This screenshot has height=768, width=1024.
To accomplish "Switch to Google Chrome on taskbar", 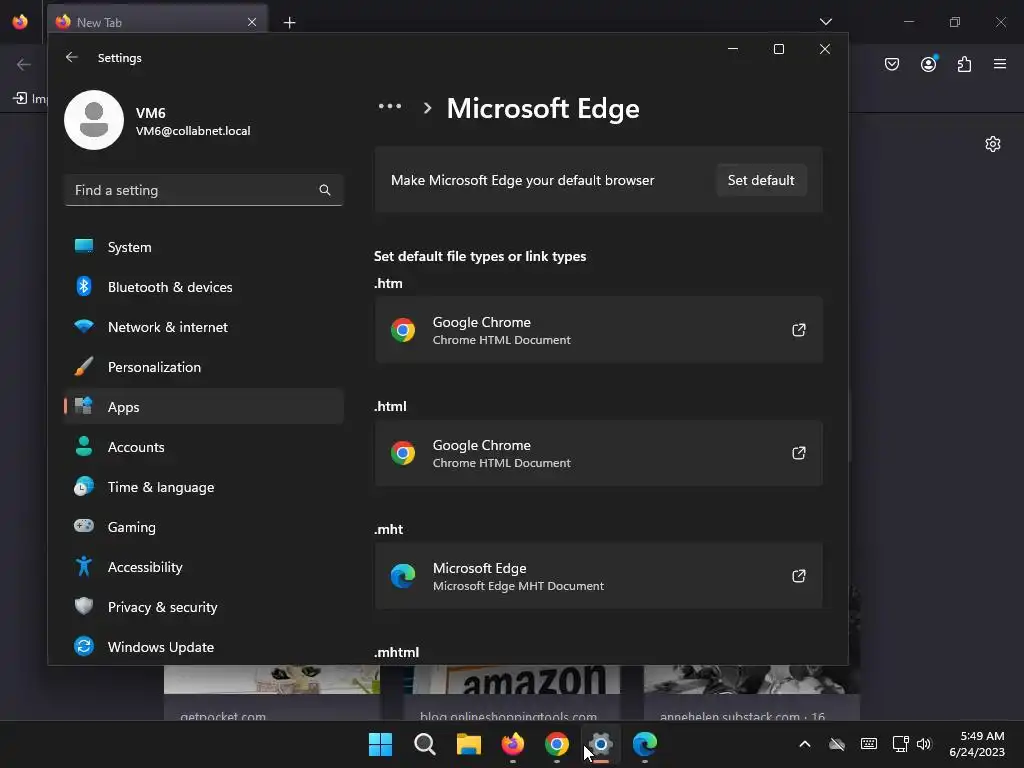I will [556, 744].
